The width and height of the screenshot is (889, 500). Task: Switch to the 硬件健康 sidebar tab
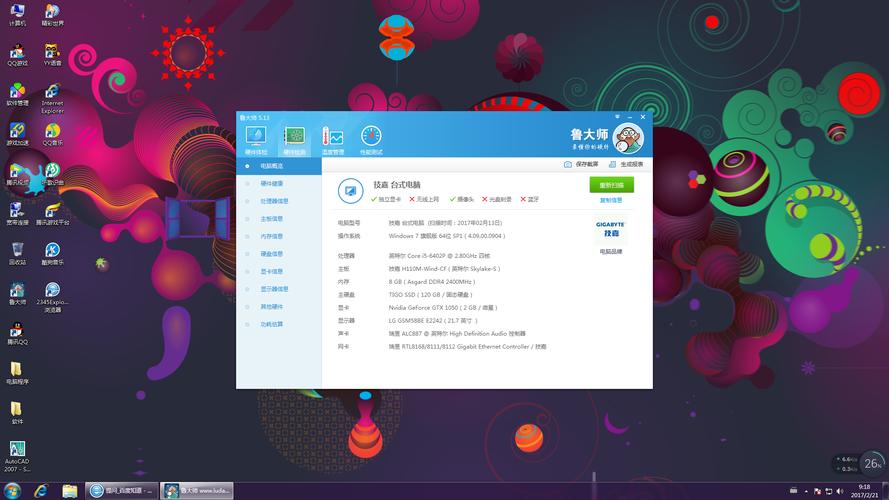[271, 184]
